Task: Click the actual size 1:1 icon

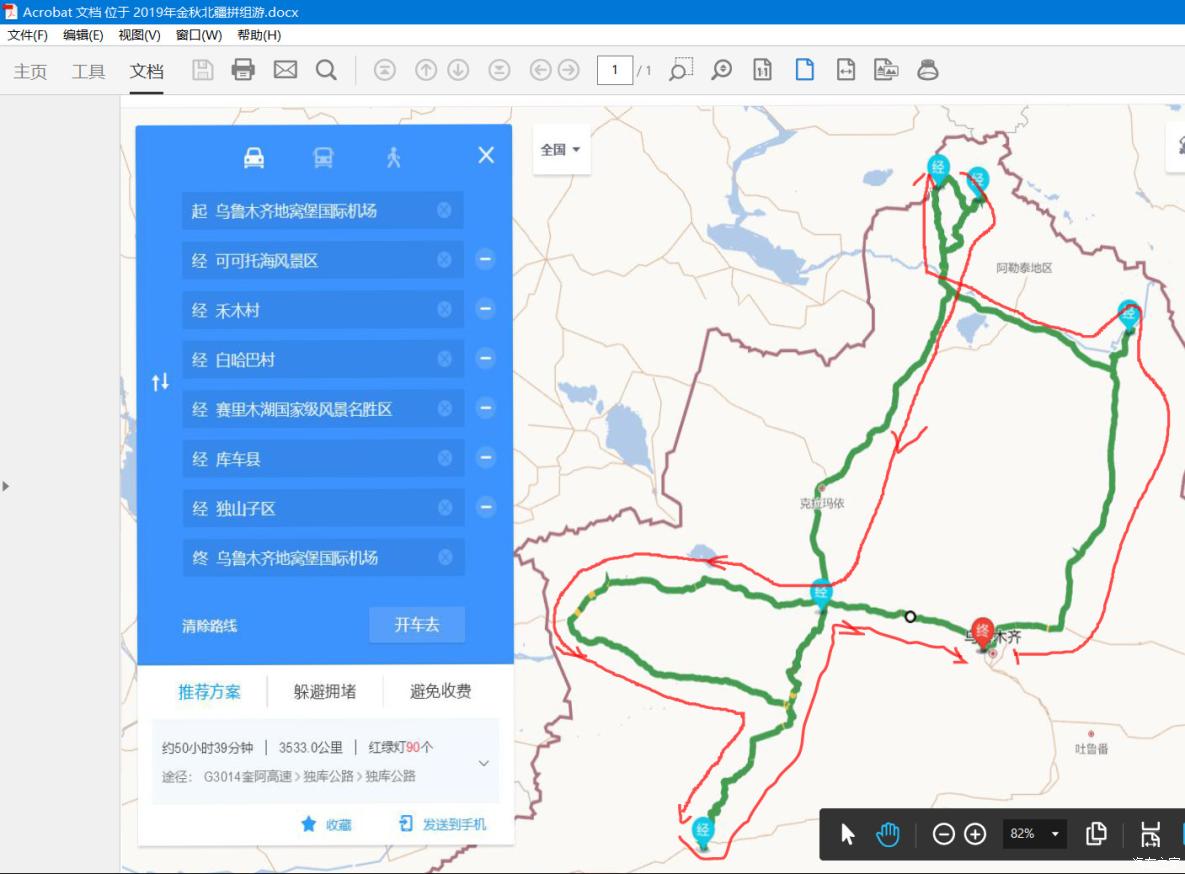Action: tap(762, 70)
